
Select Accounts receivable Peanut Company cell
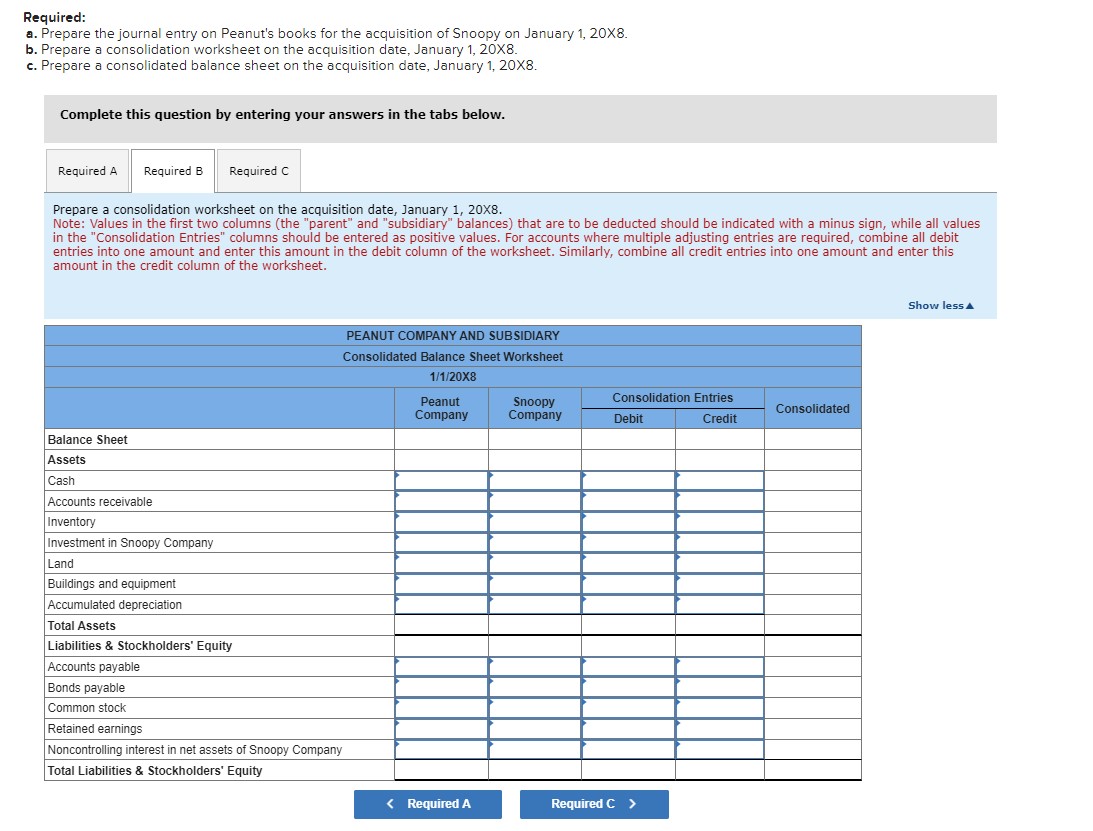441,501
